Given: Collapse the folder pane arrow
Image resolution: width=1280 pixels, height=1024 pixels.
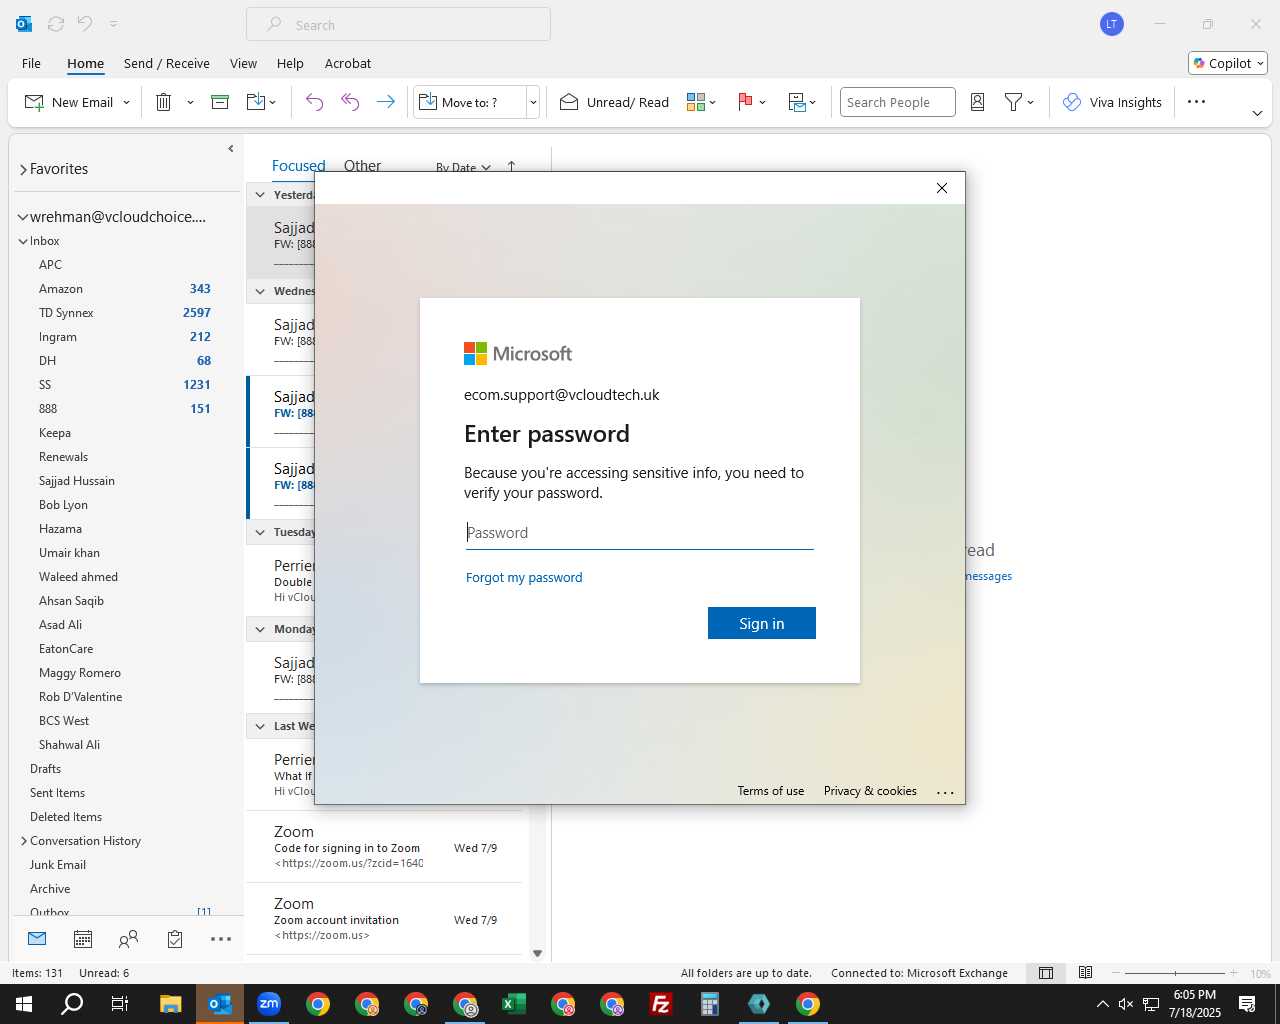Looking at the screenshot, I should click(231, 149).
